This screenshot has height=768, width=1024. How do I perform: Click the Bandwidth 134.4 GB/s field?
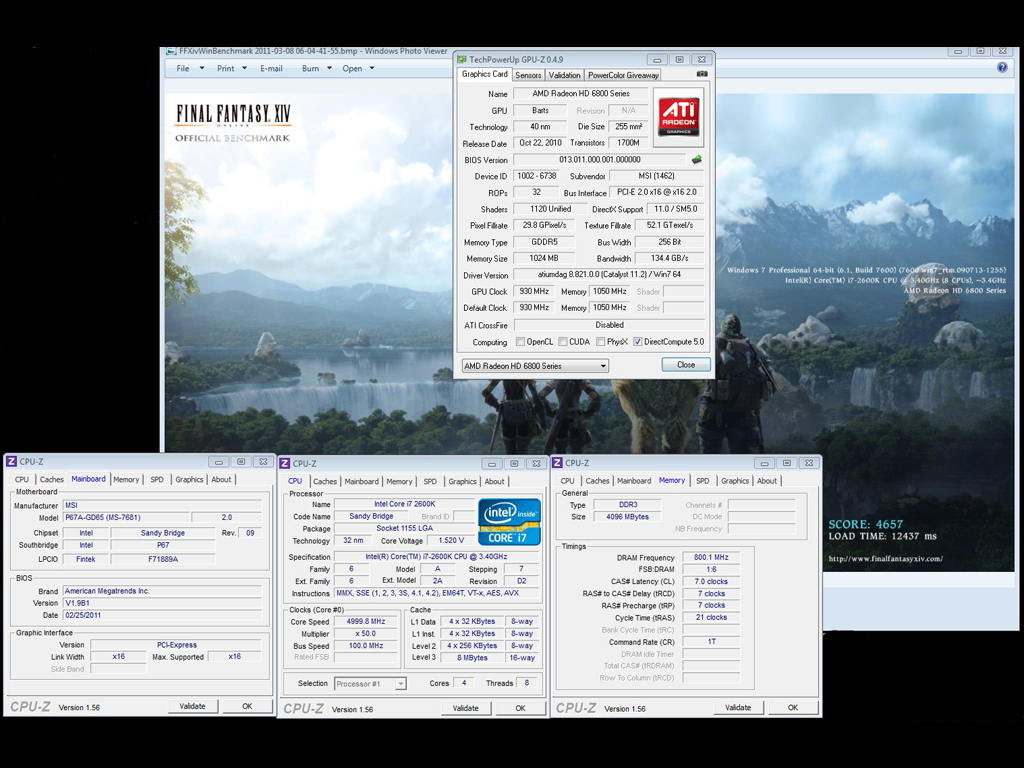click(x=669, y=258)
